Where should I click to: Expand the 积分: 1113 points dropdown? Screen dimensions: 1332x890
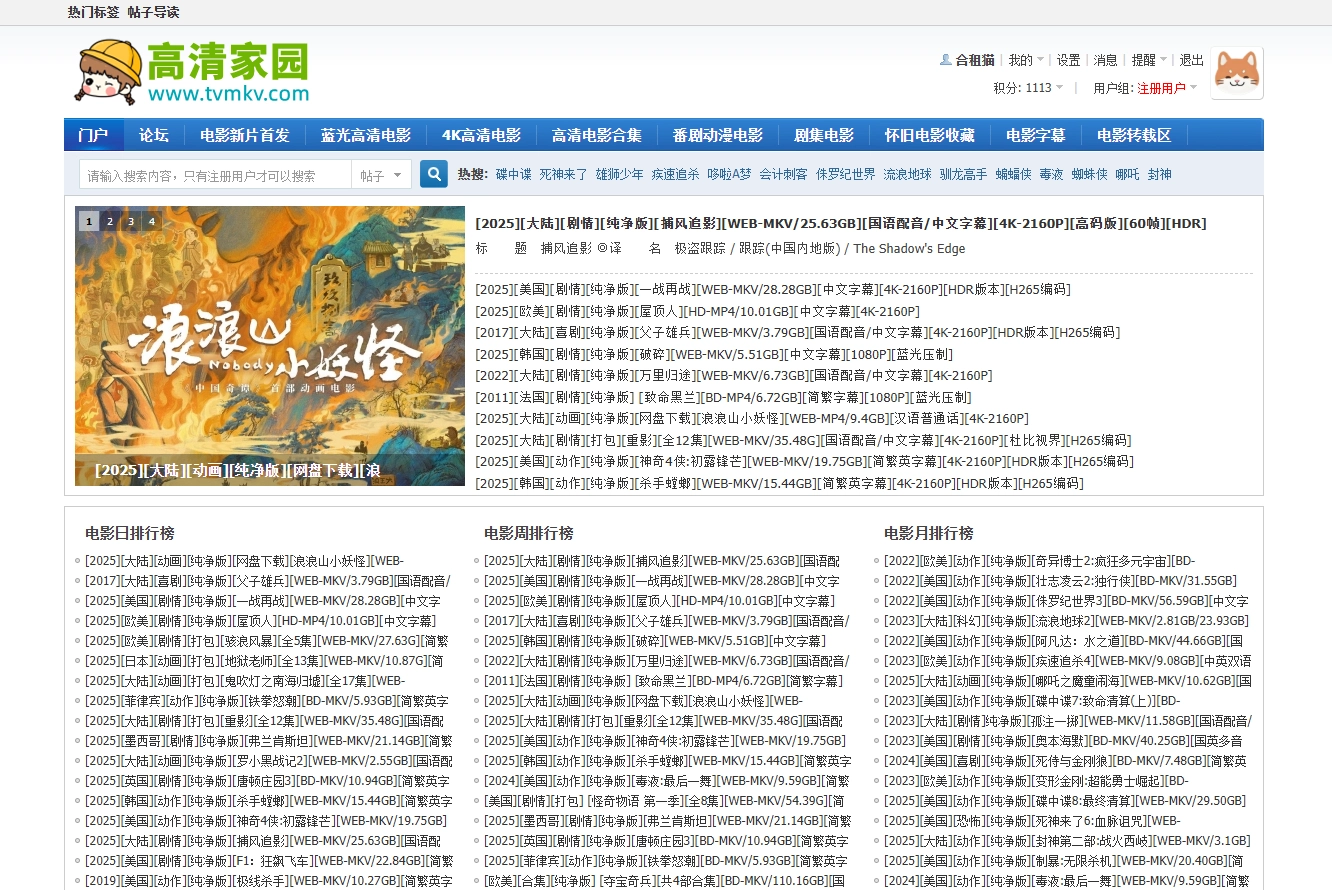coord(1028,88)
